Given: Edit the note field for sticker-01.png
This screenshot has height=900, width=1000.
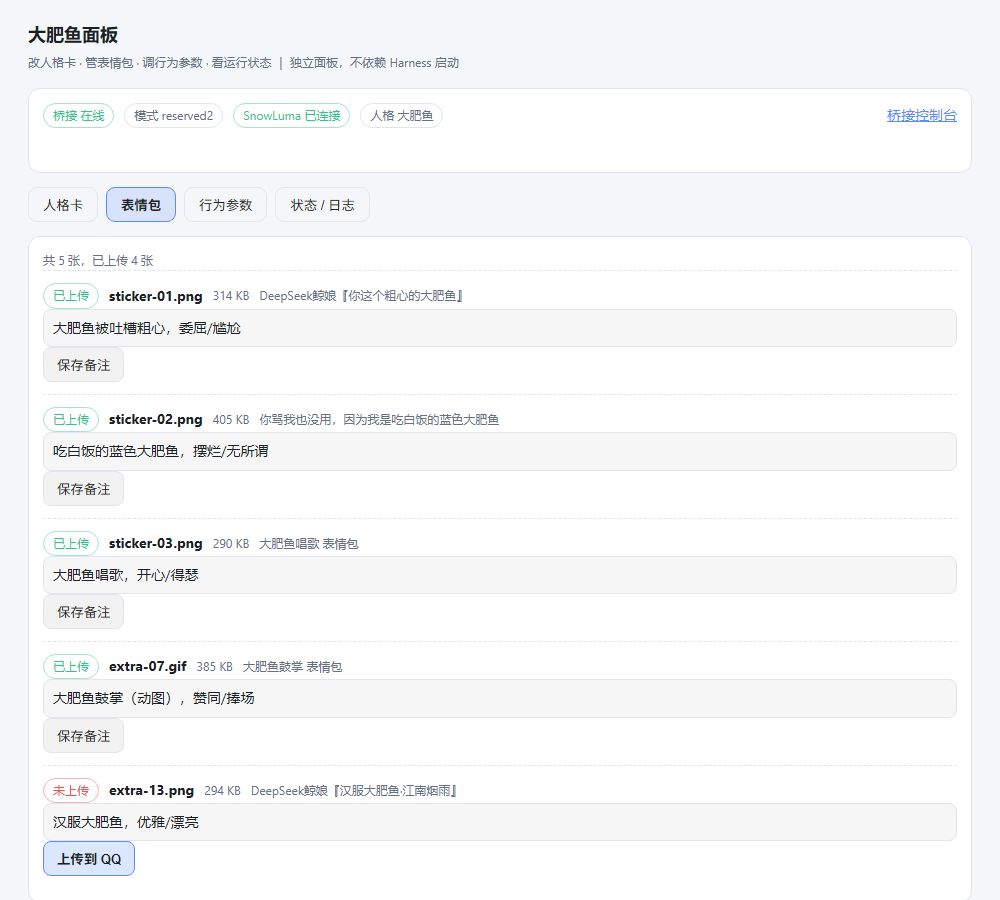Looking at the screenshot, I should coord(500,328).
